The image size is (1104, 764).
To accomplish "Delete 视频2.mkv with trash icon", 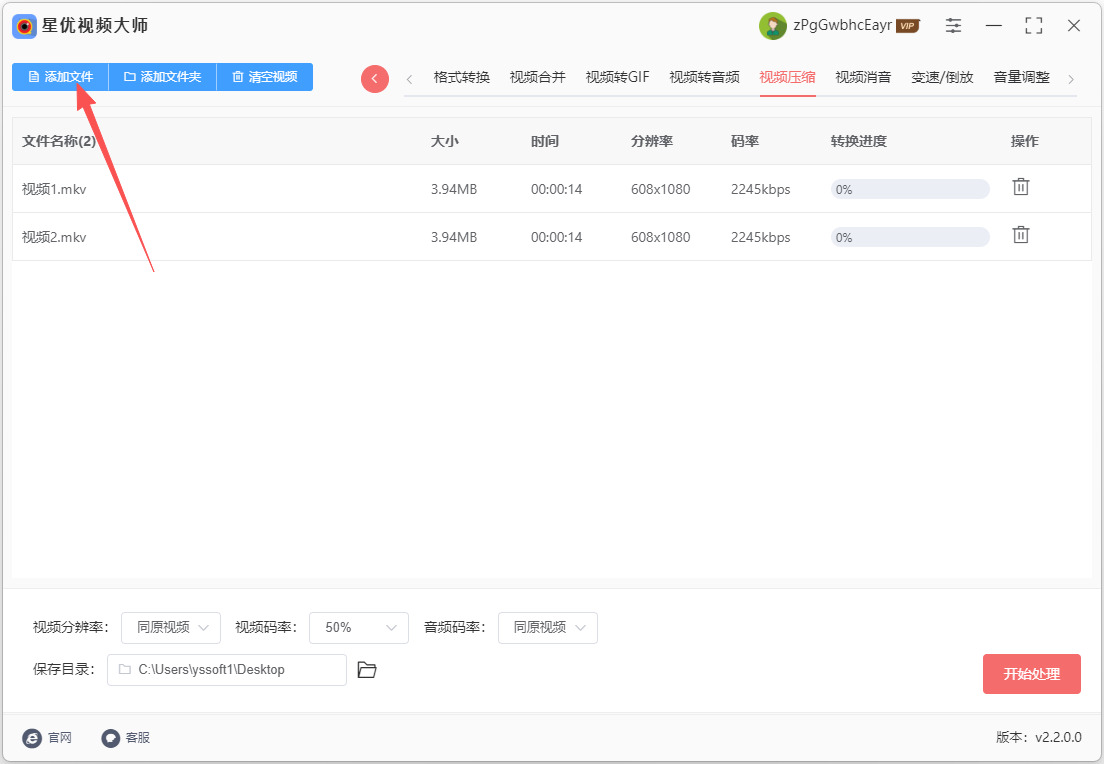I will coord(1021,235).
